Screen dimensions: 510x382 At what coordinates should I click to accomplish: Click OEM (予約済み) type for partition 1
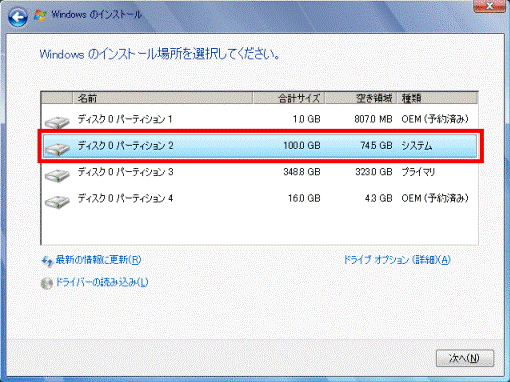click(435, 119)
